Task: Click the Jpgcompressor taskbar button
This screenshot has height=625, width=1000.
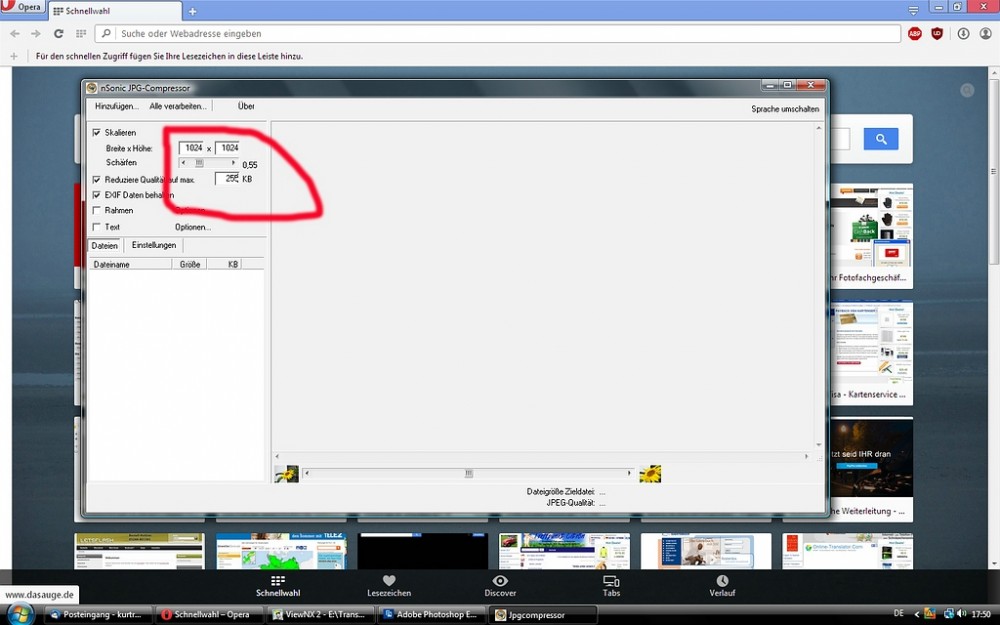Action: (543, 615)
